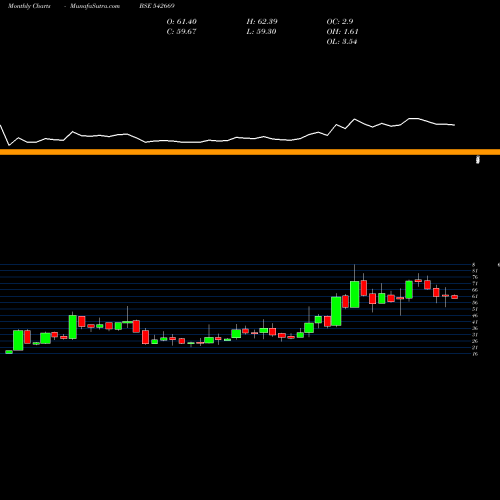
Task: Click the 76 price axis label
Action: 475,277
